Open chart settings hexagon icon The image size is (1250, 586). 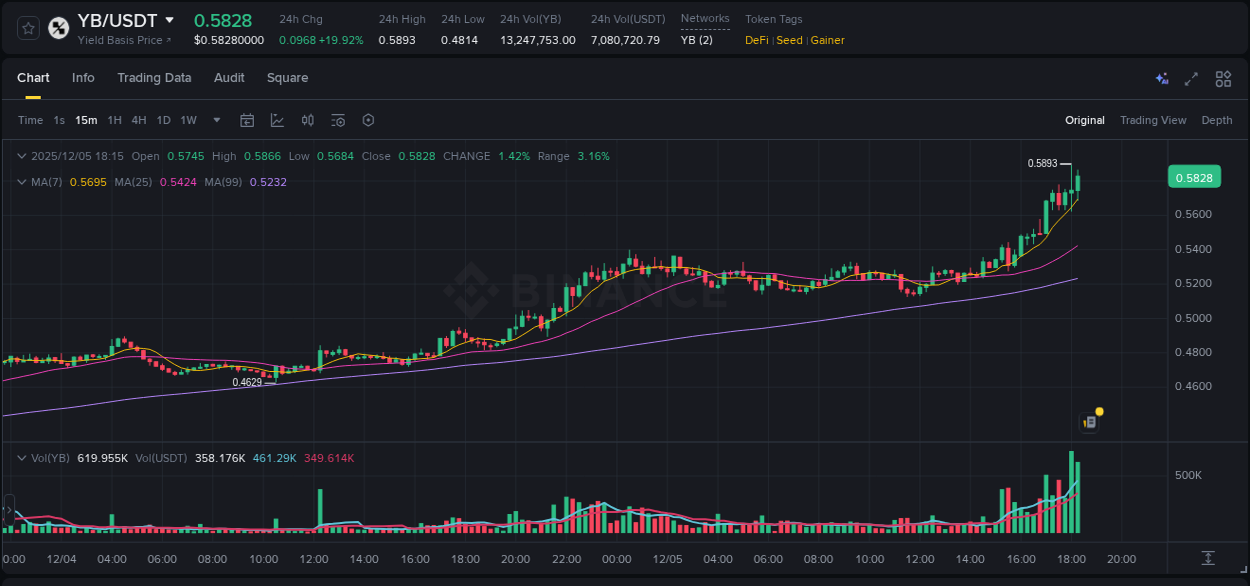(368, 119)
